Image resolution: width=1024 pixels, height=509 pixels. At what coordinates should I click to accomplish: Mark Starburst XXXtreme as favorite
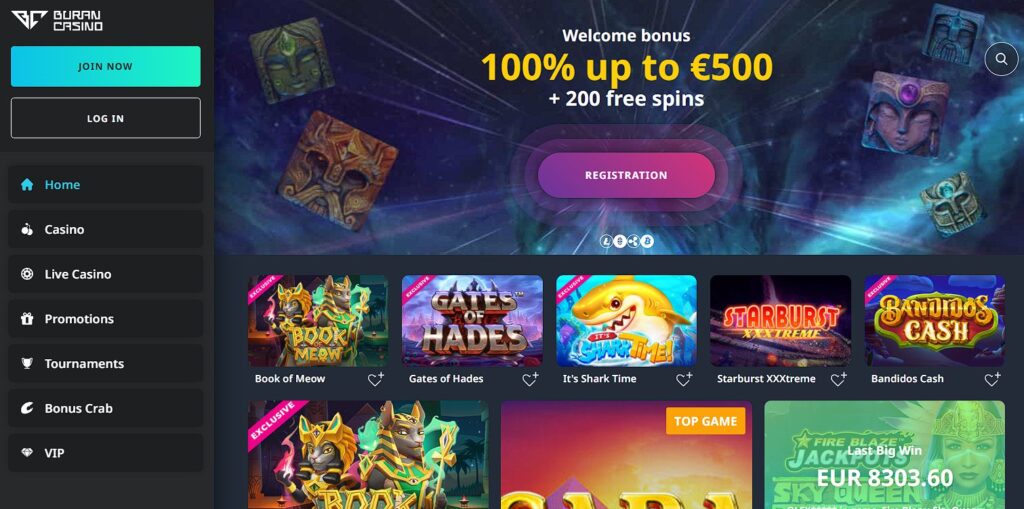pyautogui.click(x=838, y=379)
